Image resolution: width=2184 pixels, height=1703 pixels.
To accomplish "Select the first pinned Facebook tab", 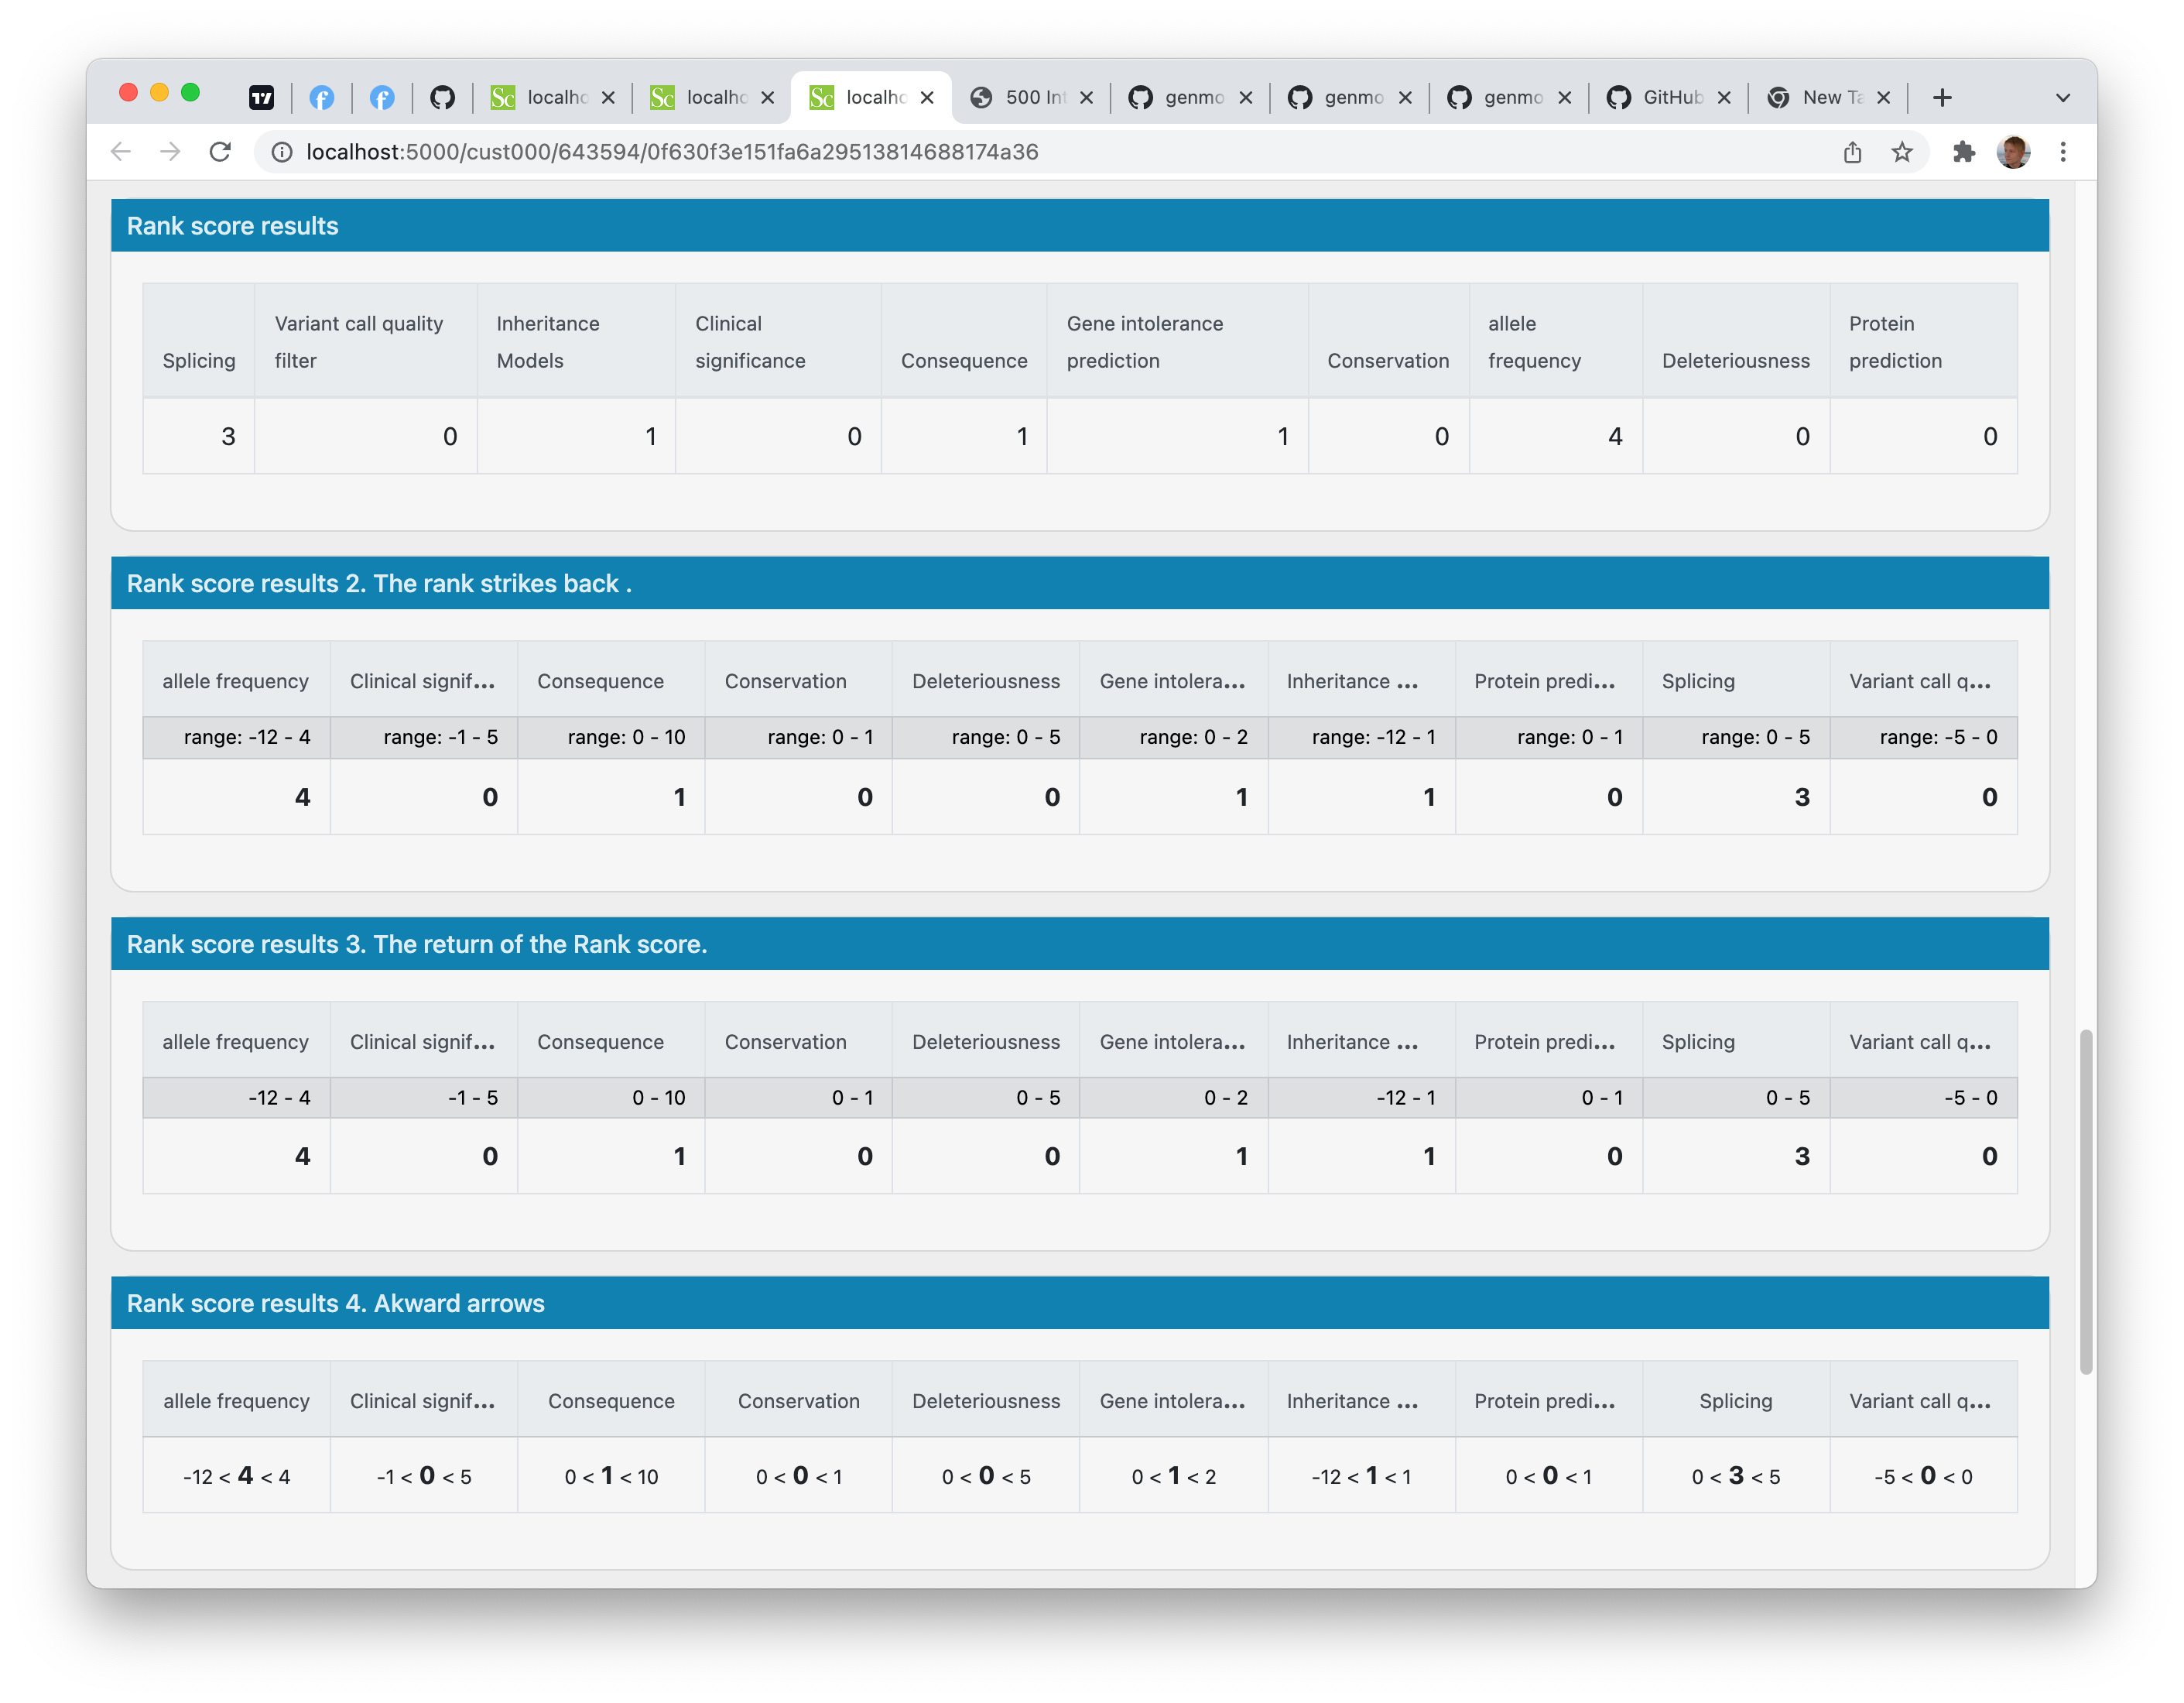I will [x=322, y=97].
